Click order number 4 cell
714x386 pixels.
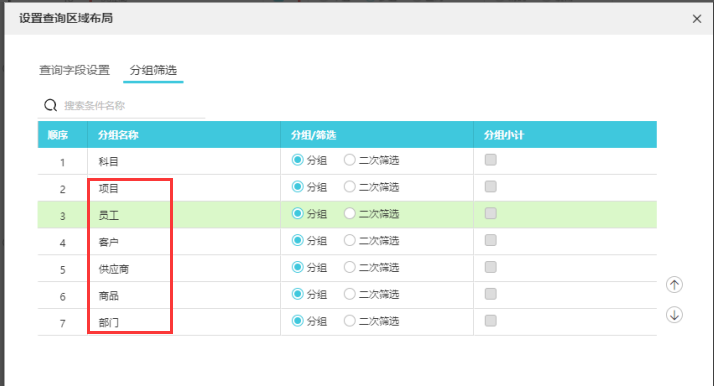point(62,243)
